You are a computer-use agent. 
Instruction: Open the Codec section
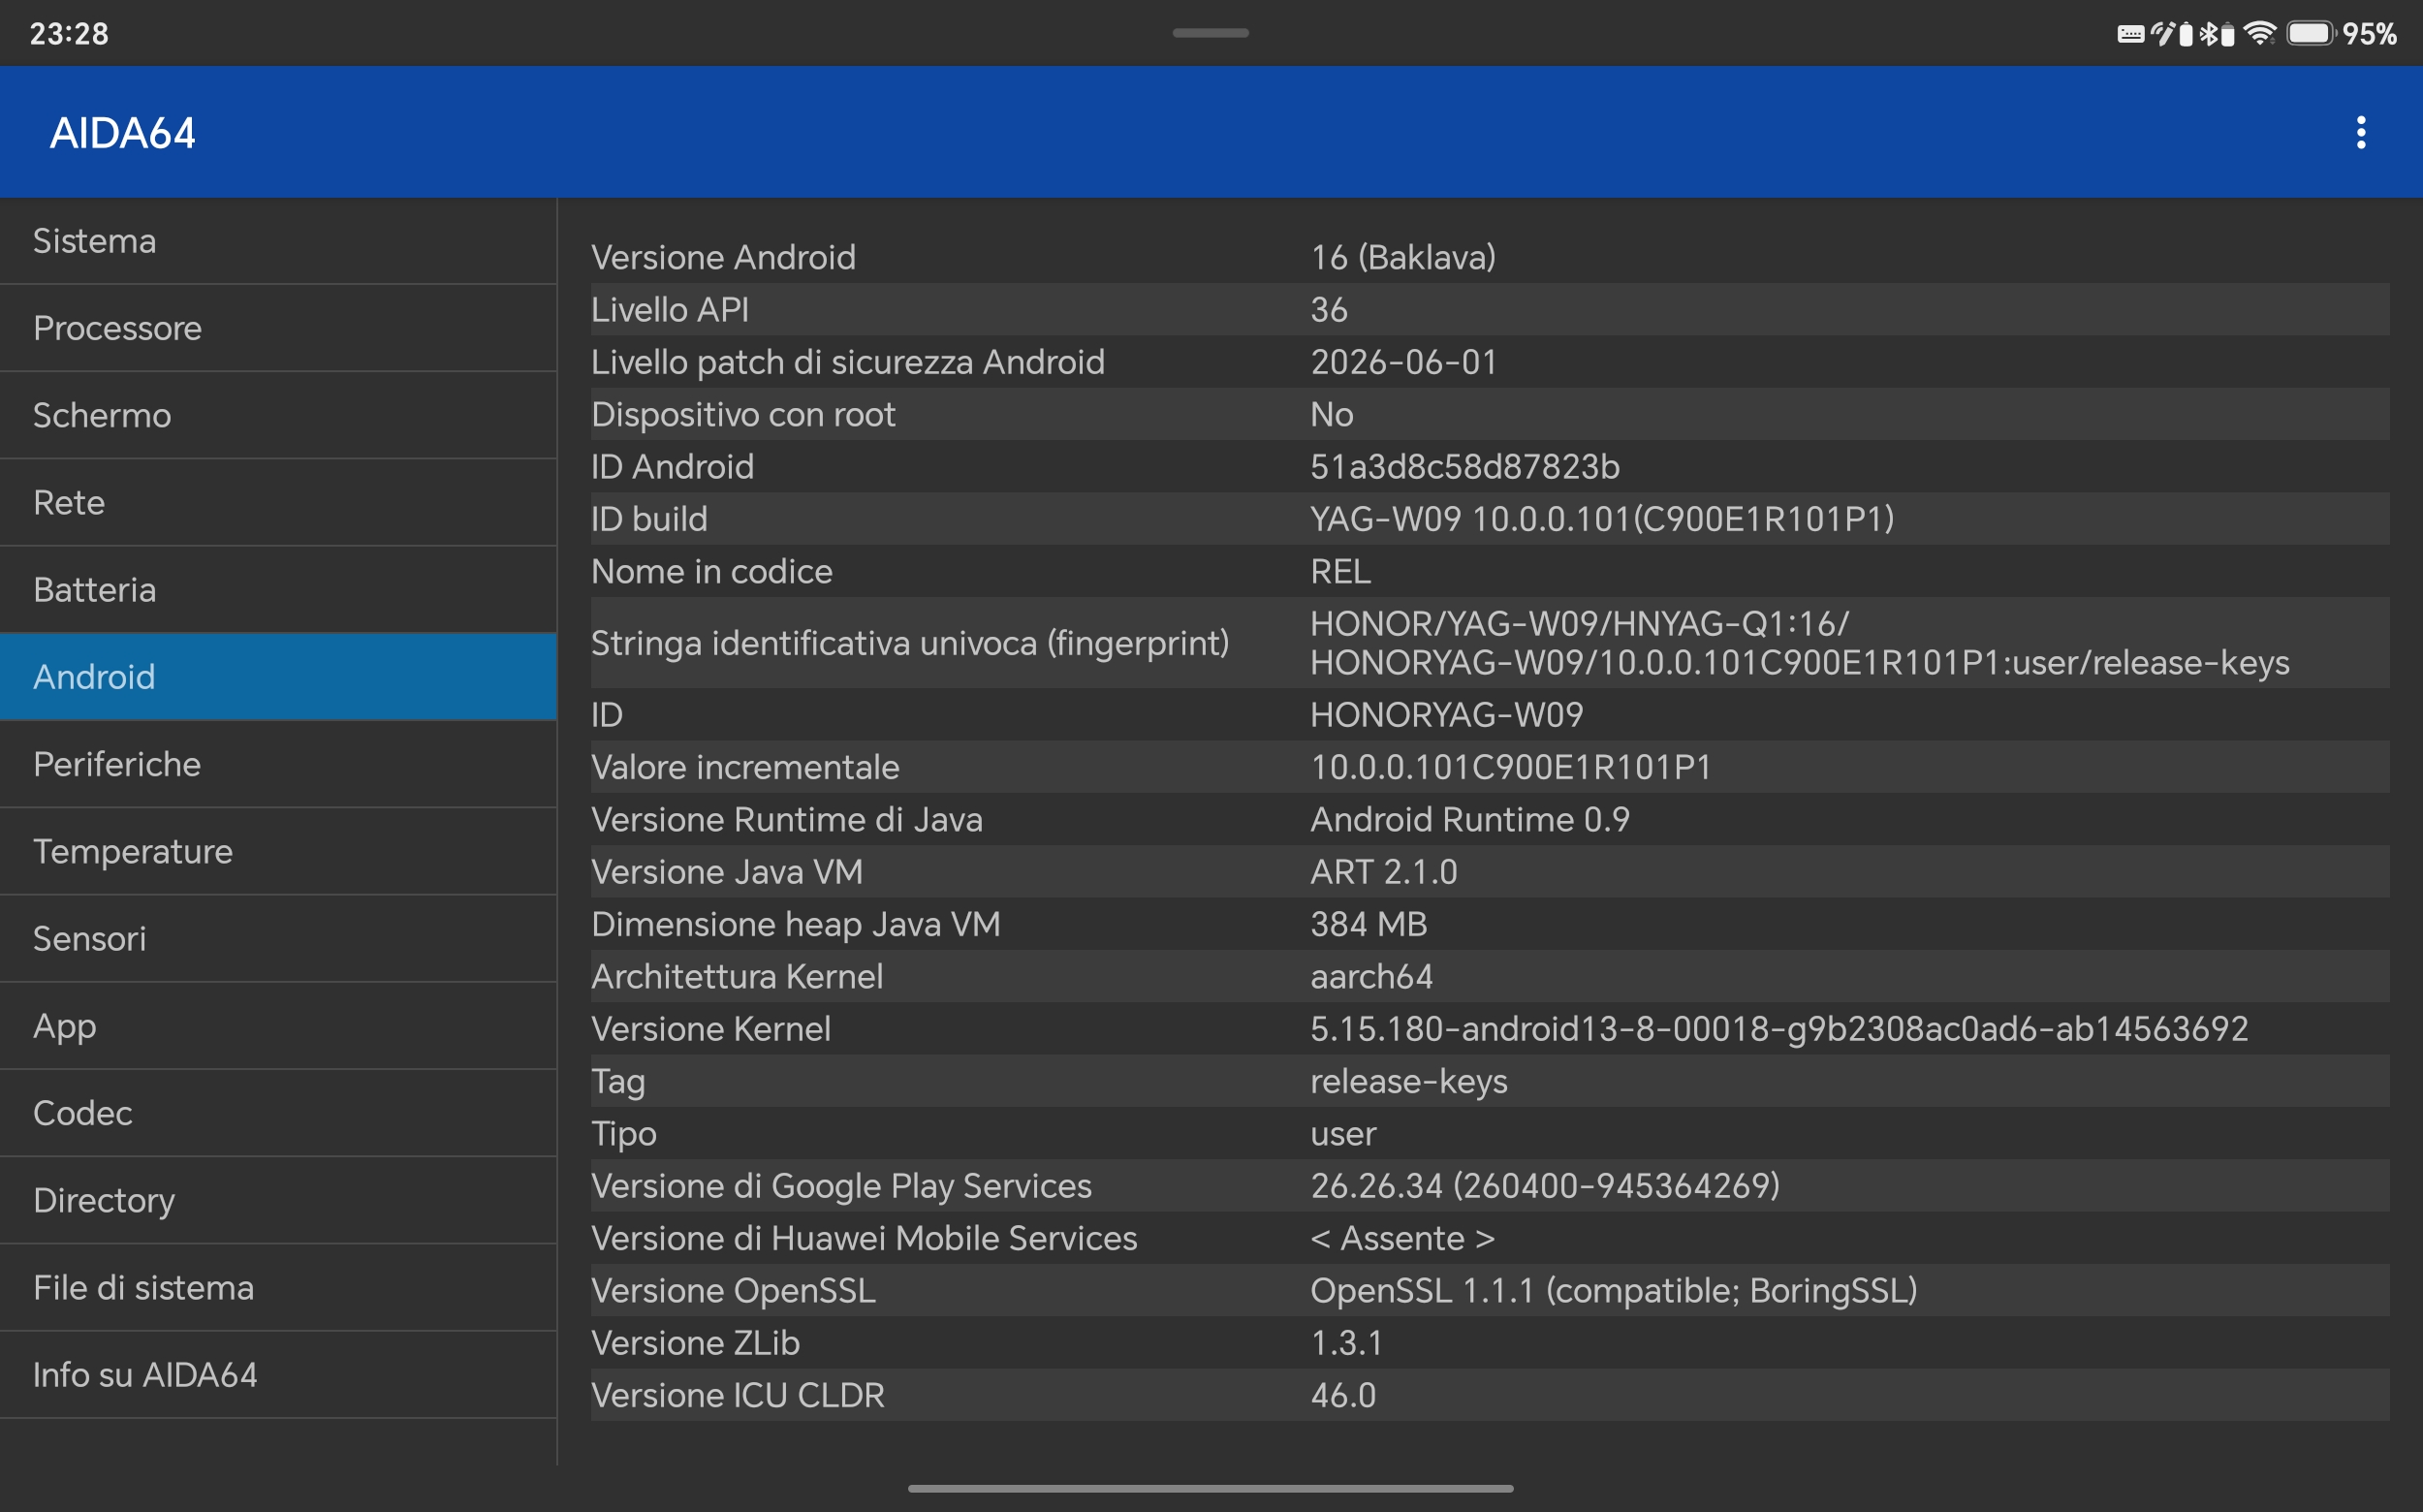coord(278,1113)
